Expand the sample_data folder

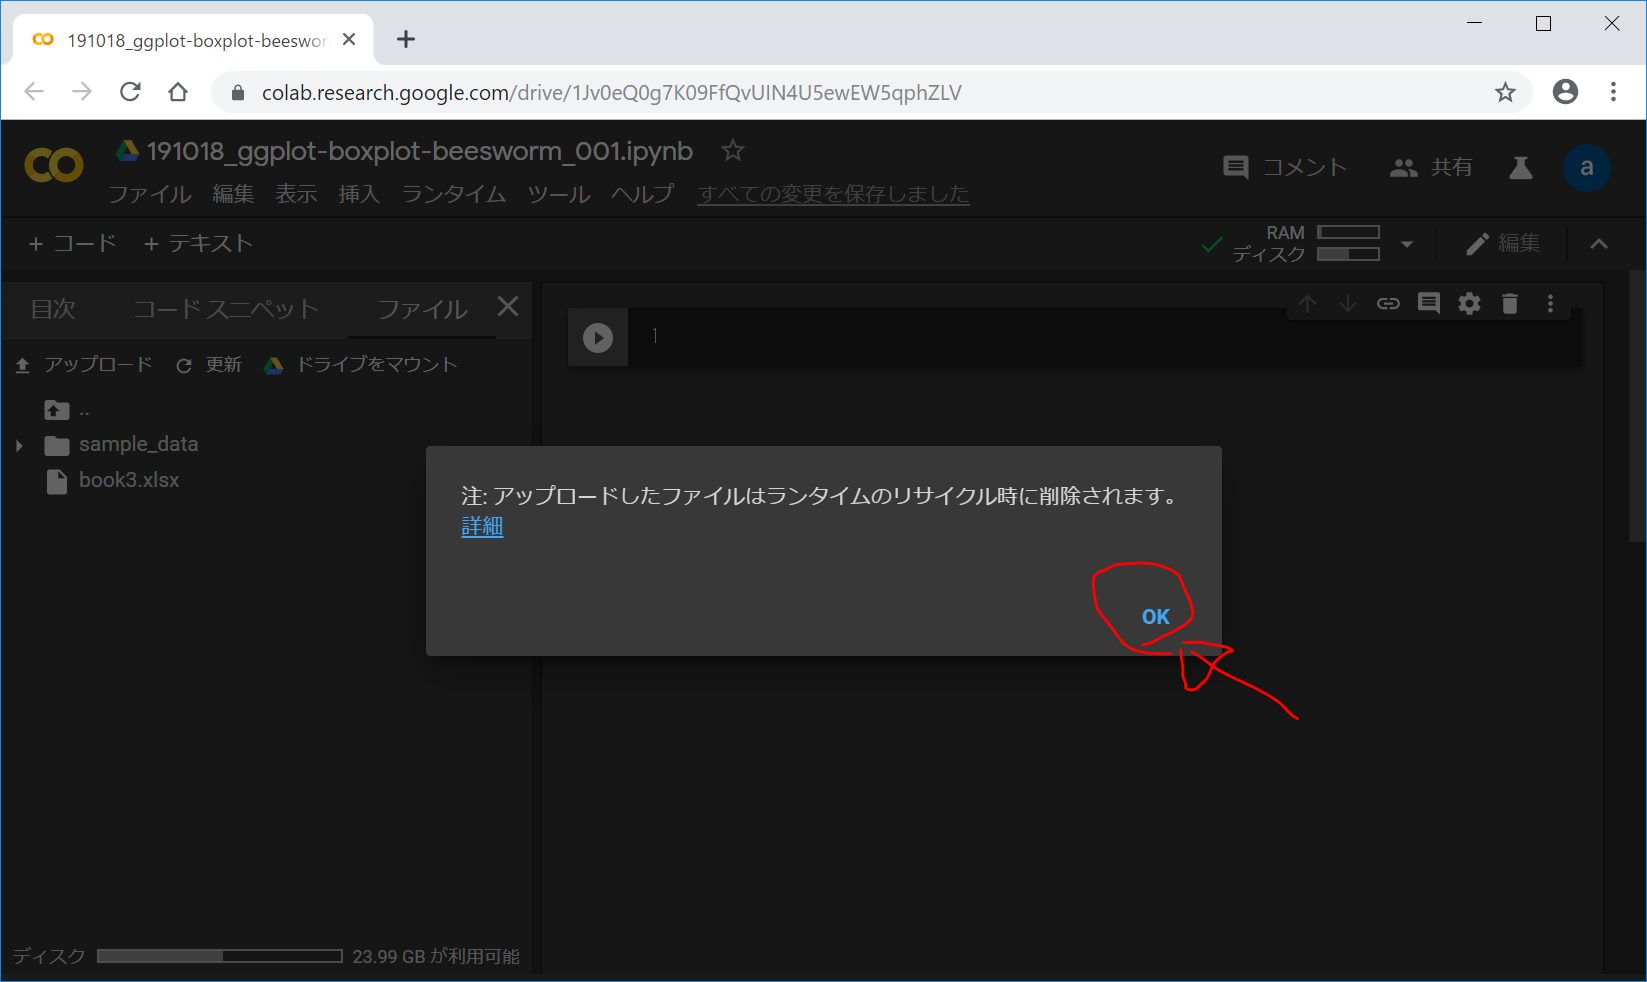[x=19, y=445]
